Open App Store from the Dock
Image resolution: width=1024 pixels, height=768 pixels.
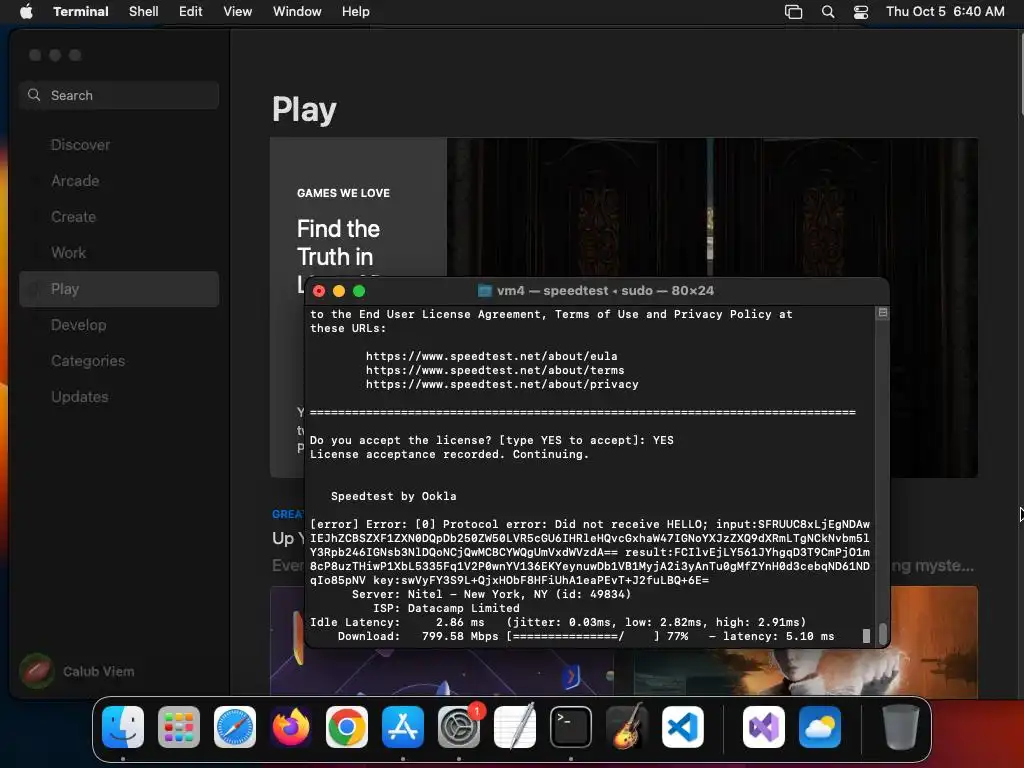(x=403, y=727)
